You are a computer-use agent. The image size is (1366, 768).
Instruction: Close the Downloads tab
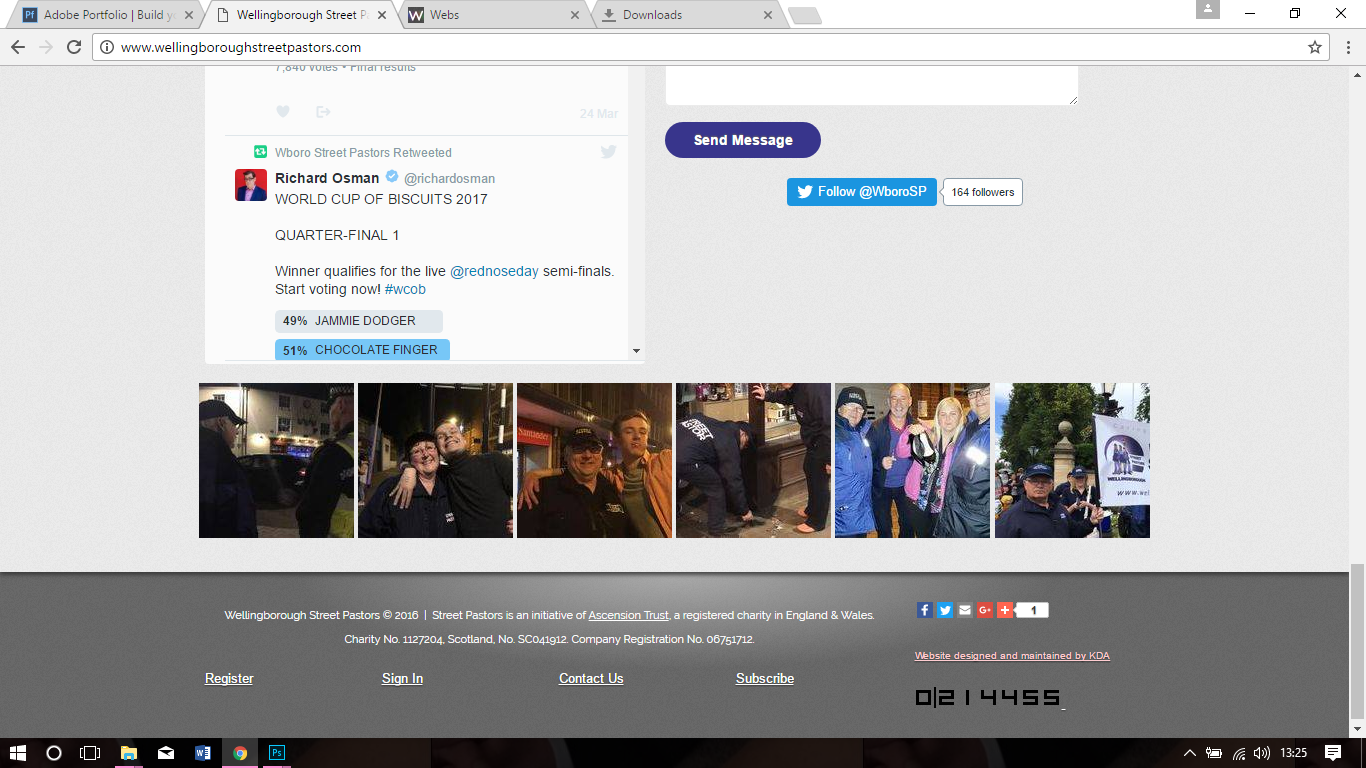pos(768,15)
